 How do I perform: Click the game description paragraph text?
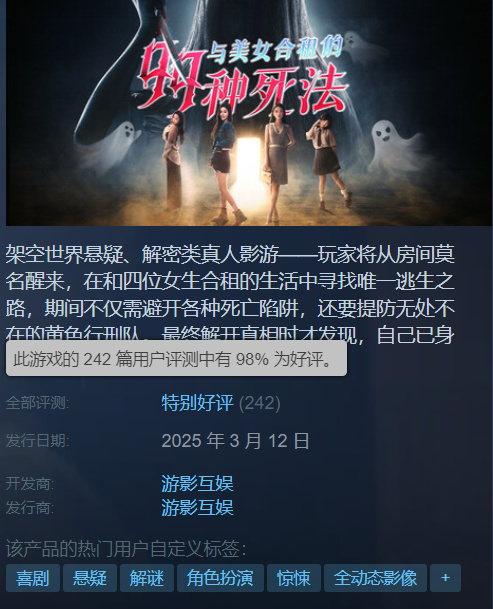pos(230,294)
